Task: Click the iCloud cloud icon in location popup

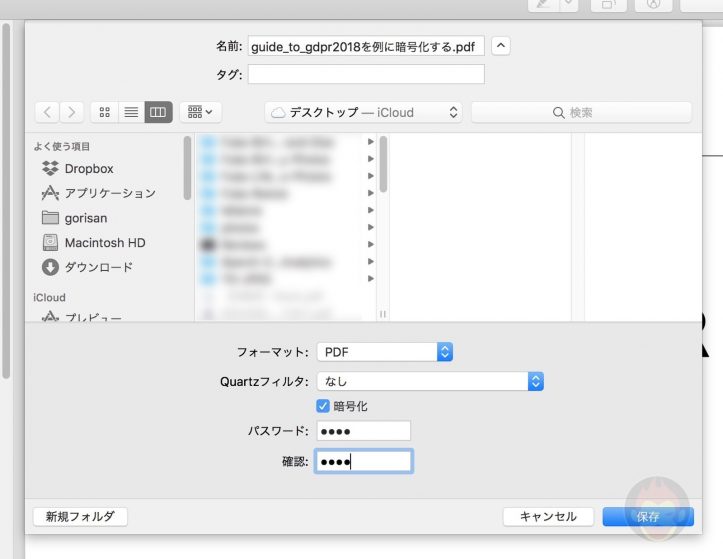Action: (x=278, y=113)
